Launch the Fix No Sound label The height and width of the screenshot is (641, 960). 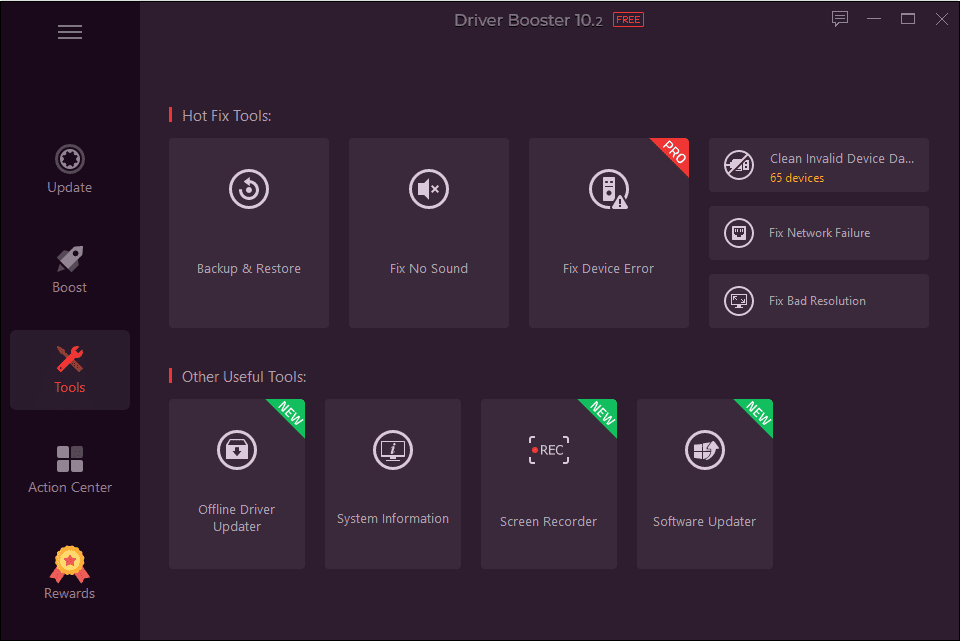coord(429,268)
